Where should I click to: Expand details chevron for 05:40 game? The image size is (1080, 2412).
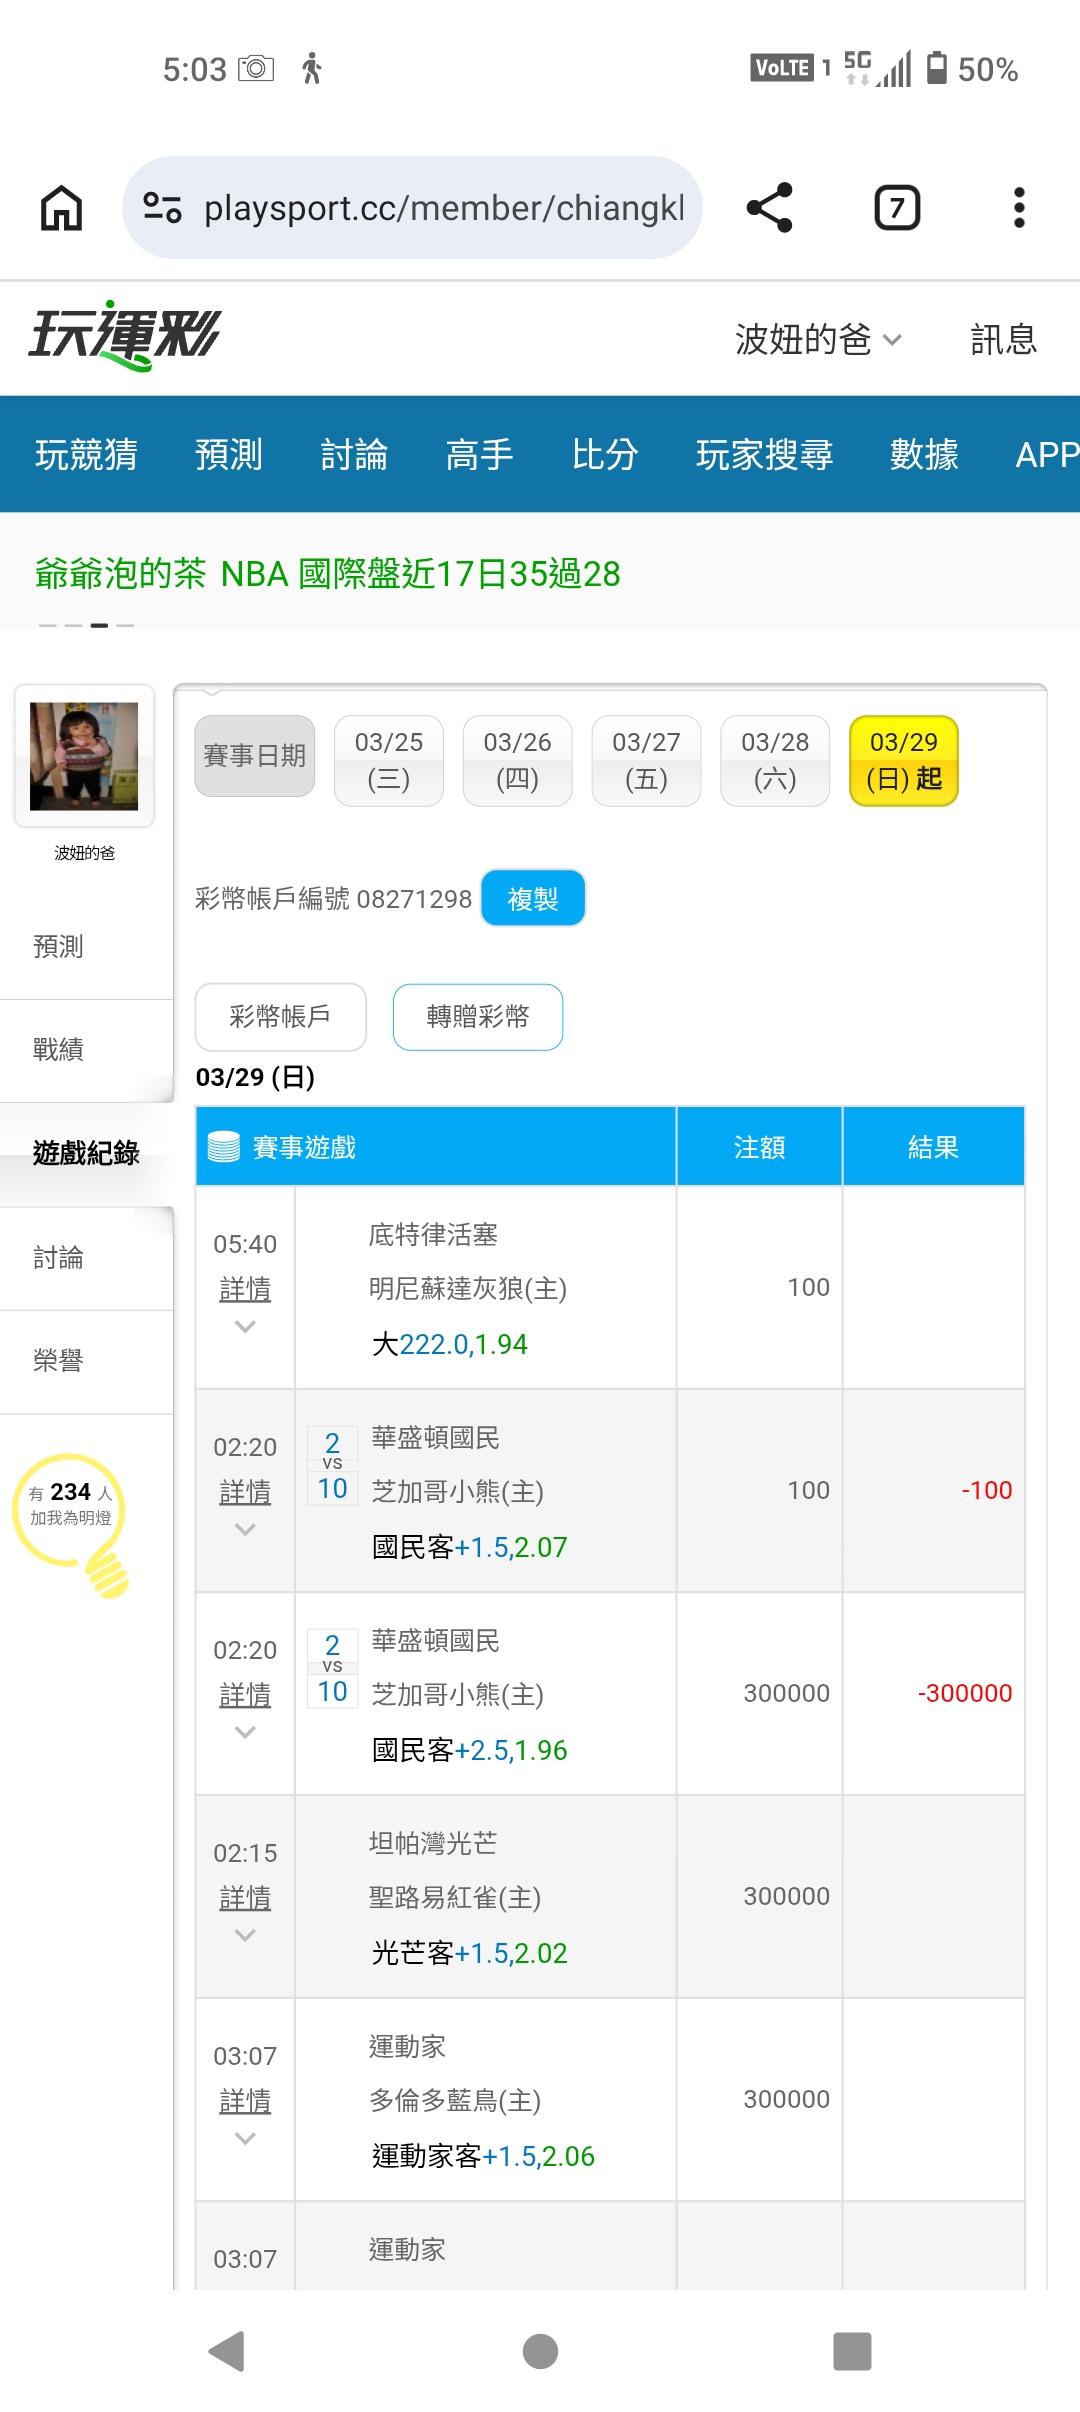click(245, 1327)
